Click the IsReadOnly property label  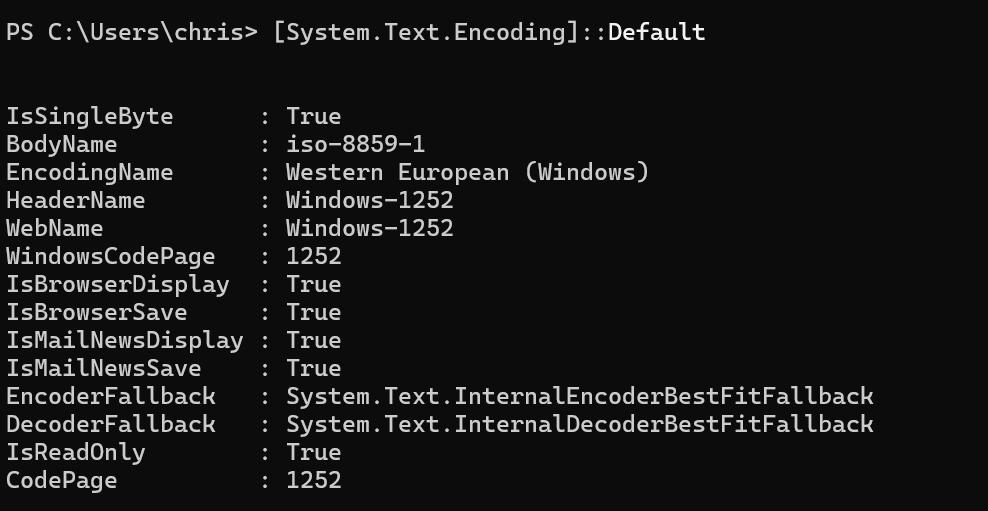point(76,452)
